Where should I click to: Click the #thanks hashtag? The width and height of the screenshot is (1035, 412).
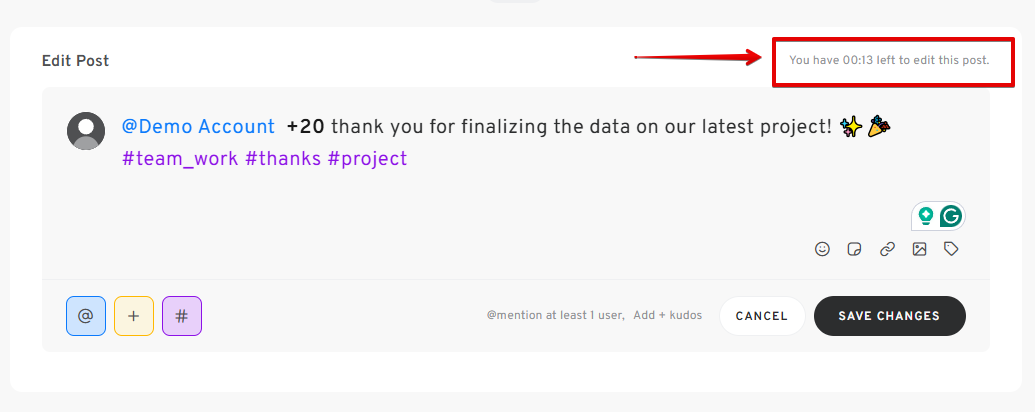point(283,158)
